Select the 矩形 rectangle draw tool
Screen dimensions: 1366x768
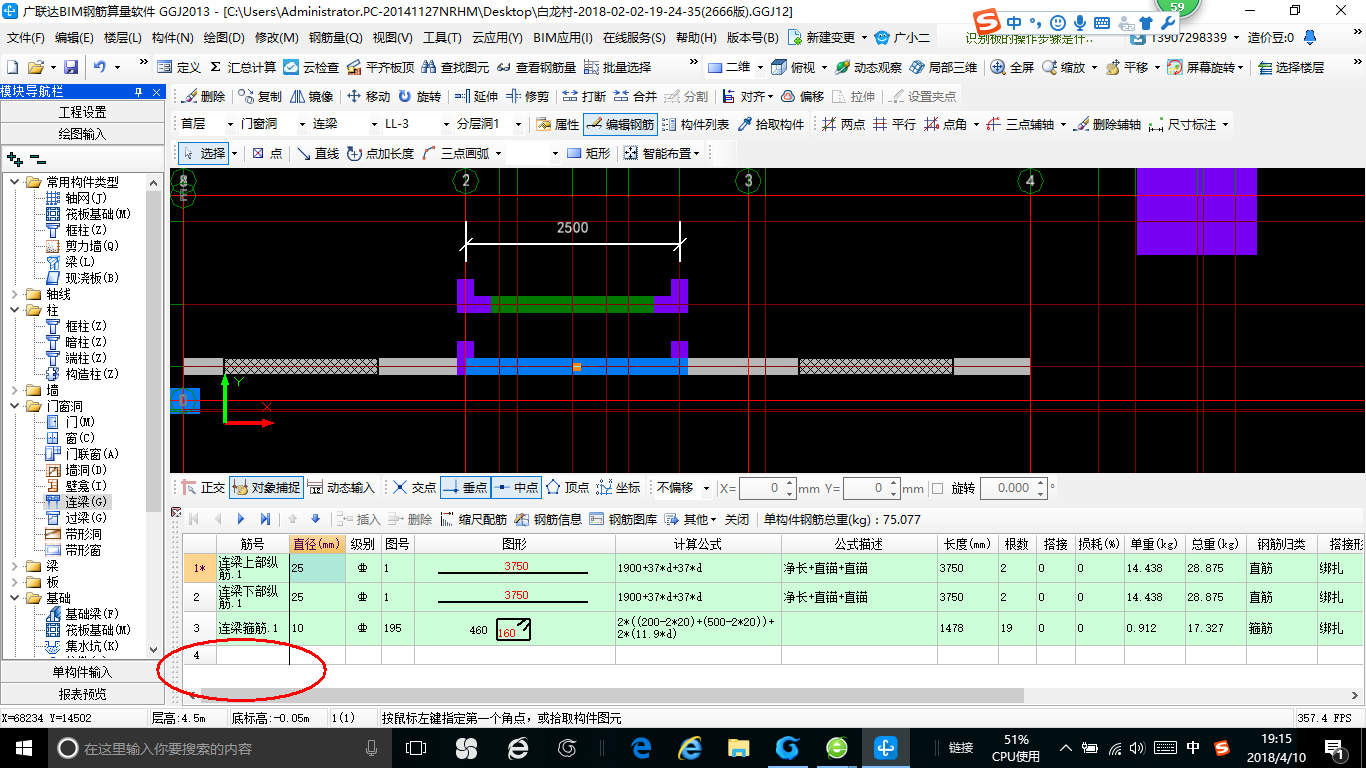click(588, 153)
